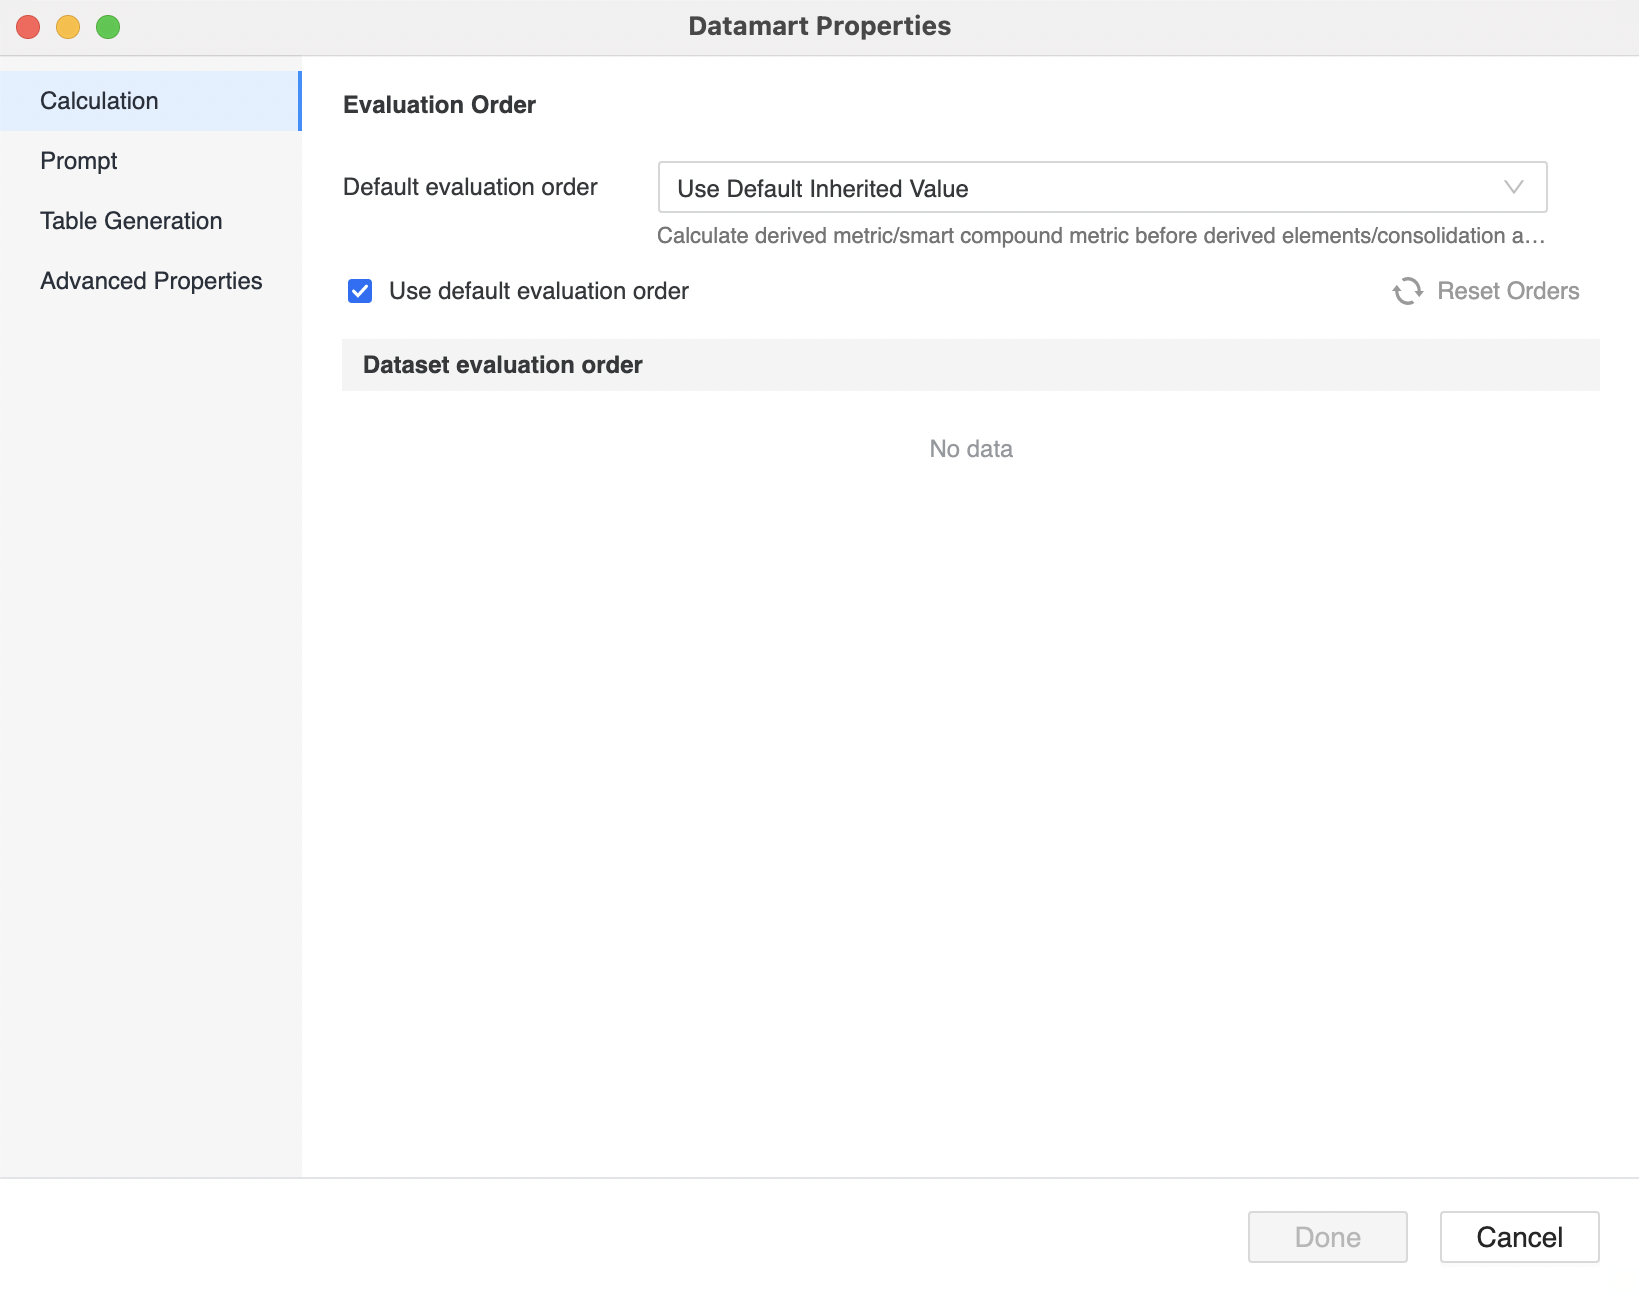Click the 'Use default evaluation order' label text
This screenshot has height=1294, width=1639.
(538, 291)
